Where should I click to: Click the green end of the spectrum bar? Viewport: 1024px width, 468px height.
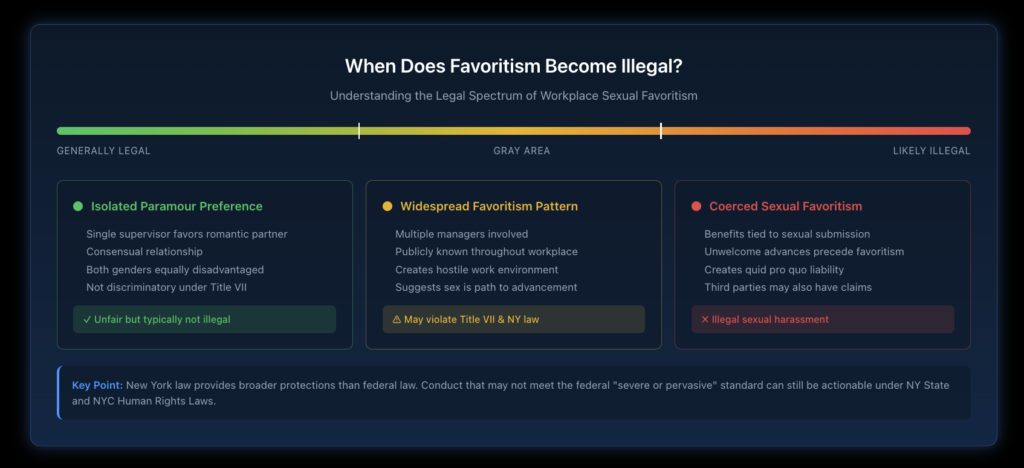62,130
